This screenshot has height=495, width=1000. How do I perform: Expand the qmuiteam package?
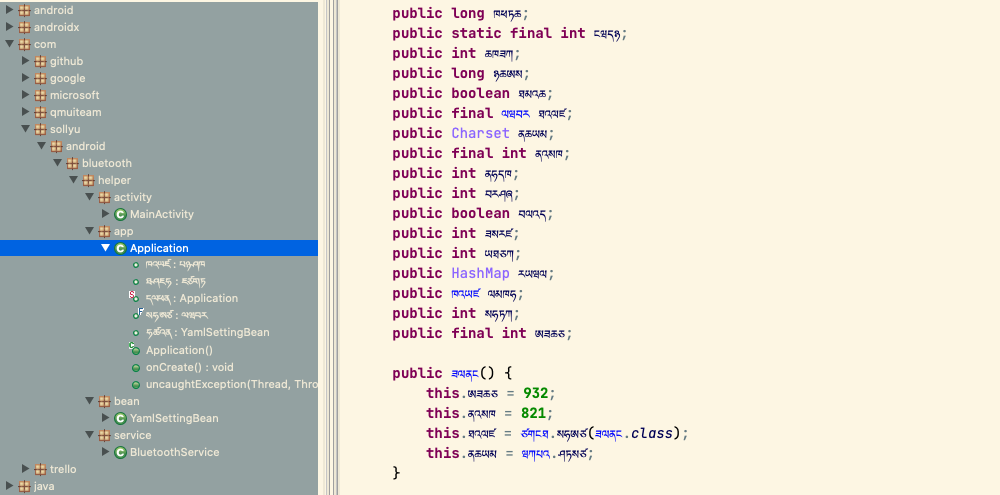tap(26, 112)
